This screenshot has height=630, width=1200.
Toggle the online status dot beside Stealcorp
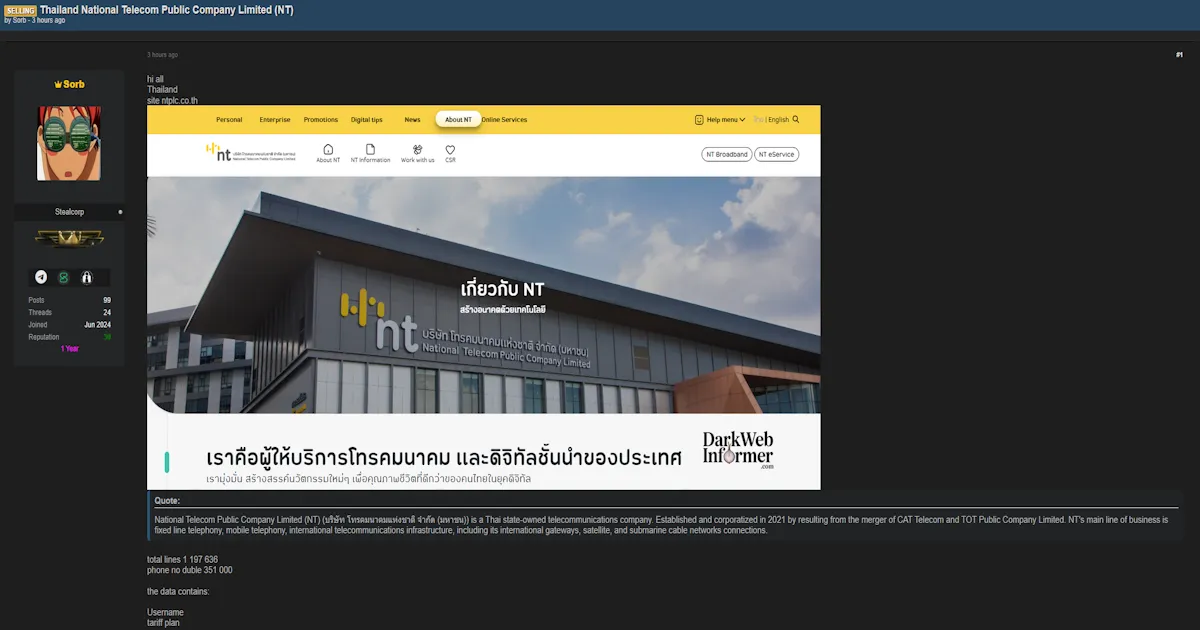120,211
